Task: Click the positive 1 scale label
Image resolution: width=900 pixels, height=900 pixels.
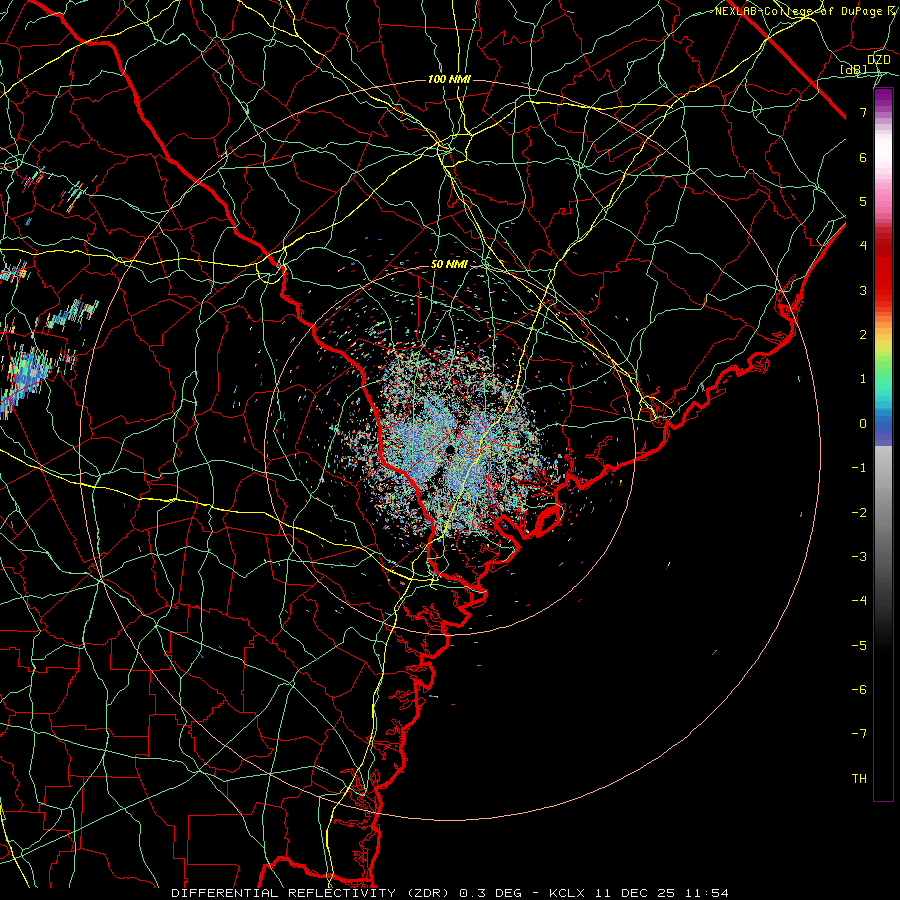Action: [863, 379]
